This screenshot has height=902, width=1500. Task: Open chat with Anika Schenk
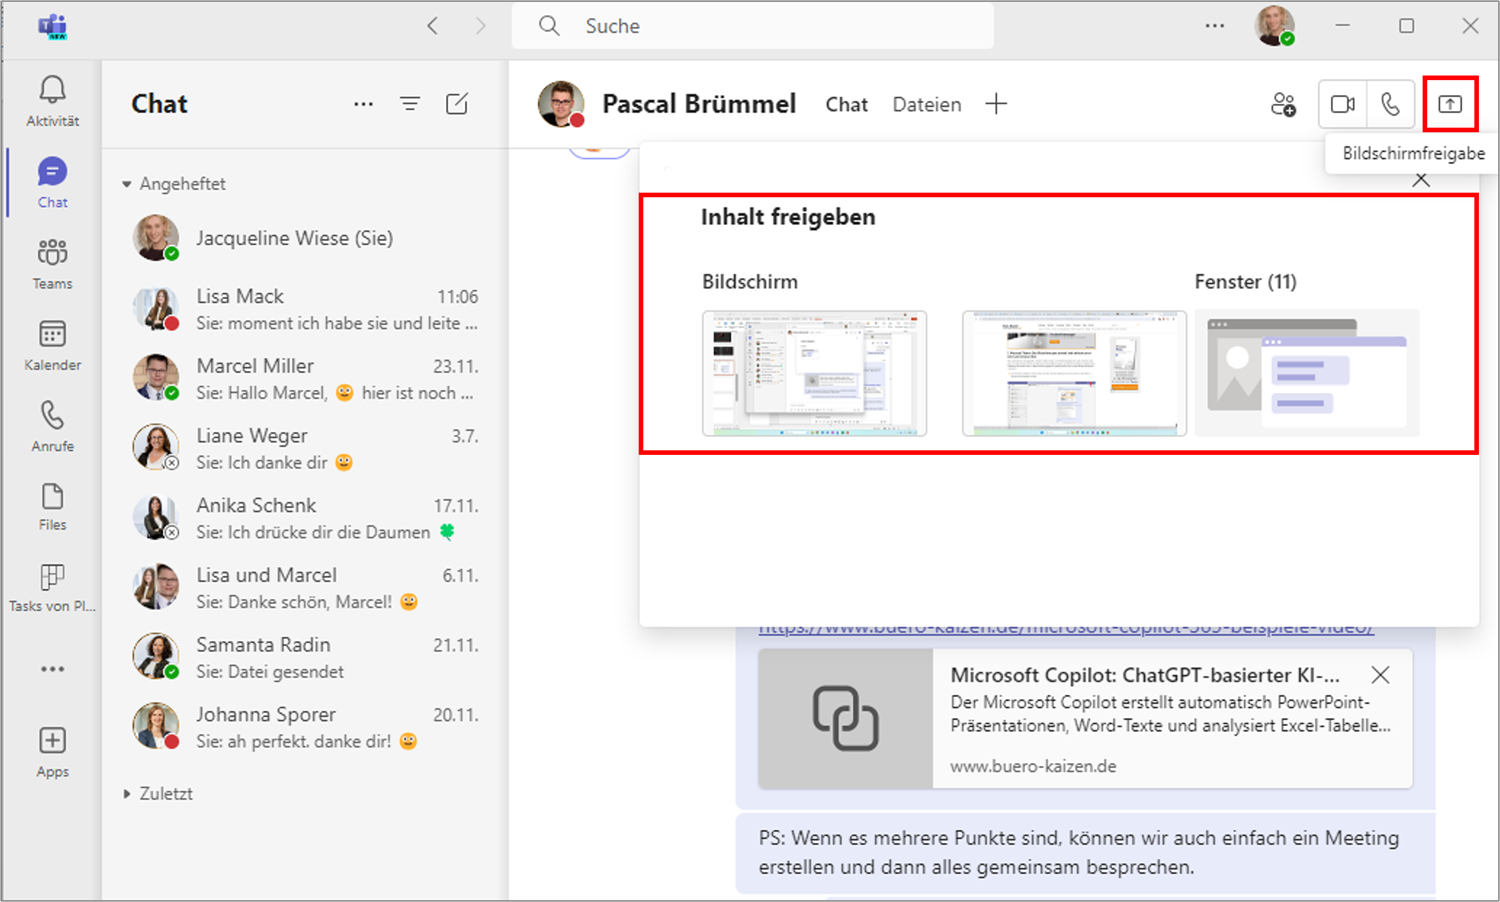[305, 518]
